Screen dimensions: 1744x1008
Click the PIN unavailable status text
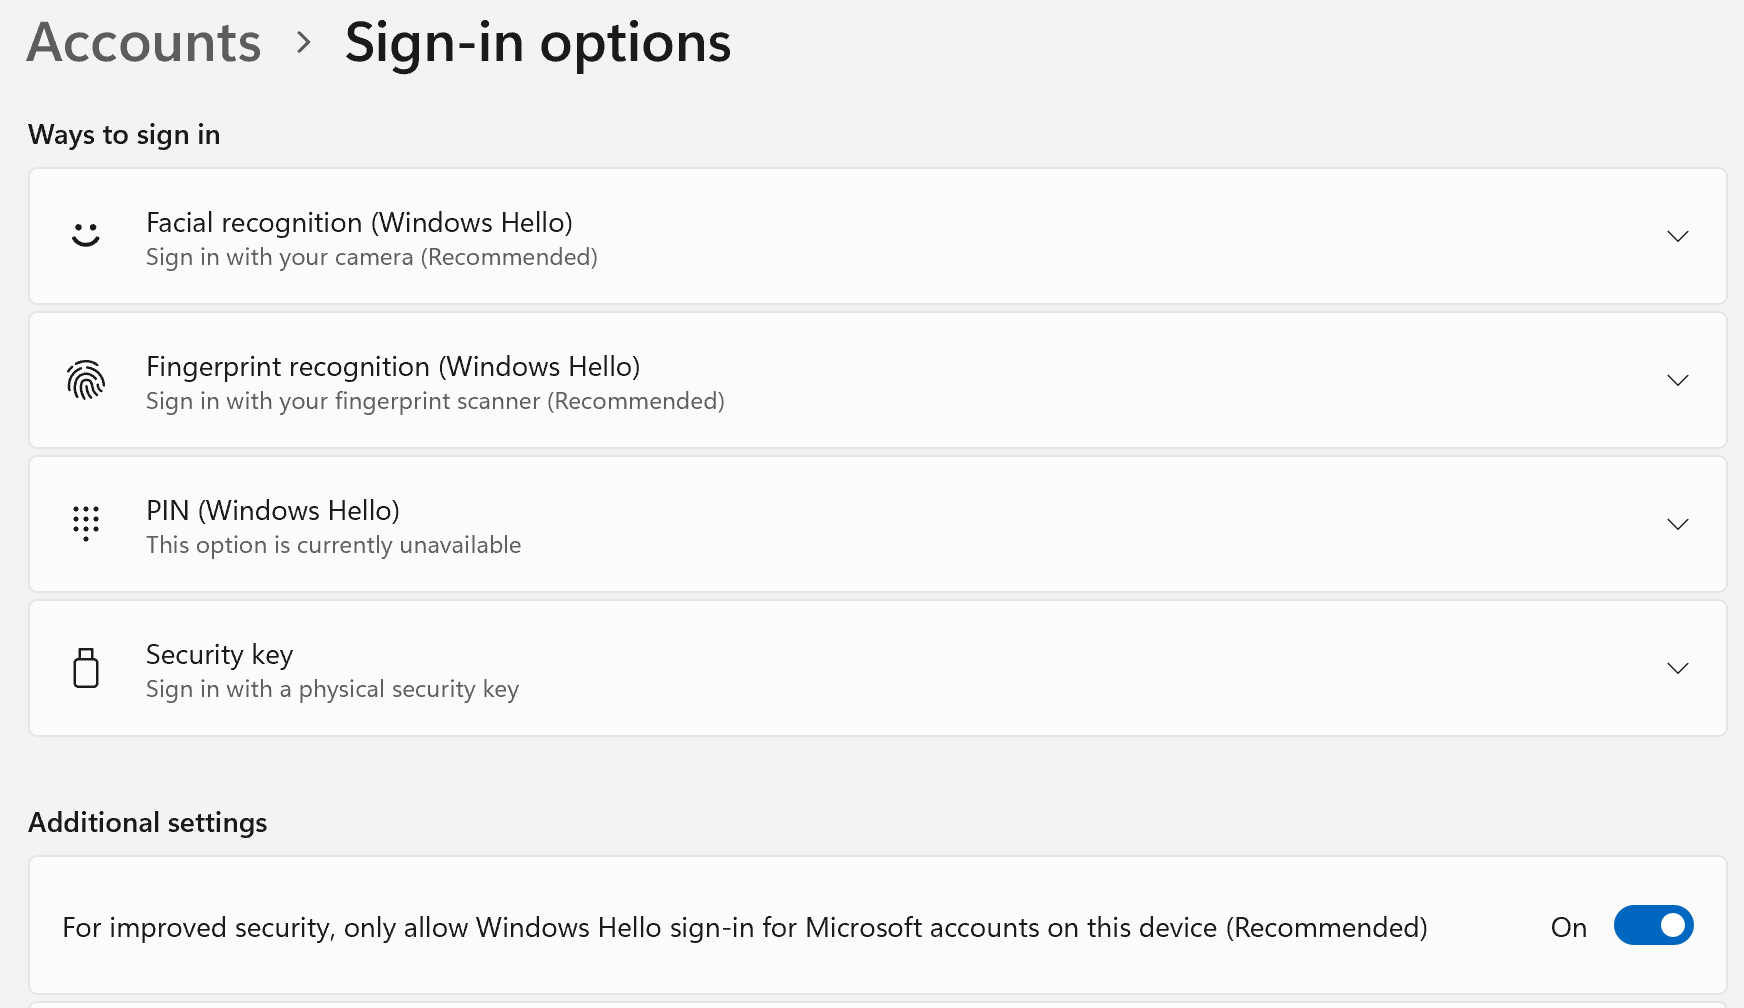click(333, 545)
